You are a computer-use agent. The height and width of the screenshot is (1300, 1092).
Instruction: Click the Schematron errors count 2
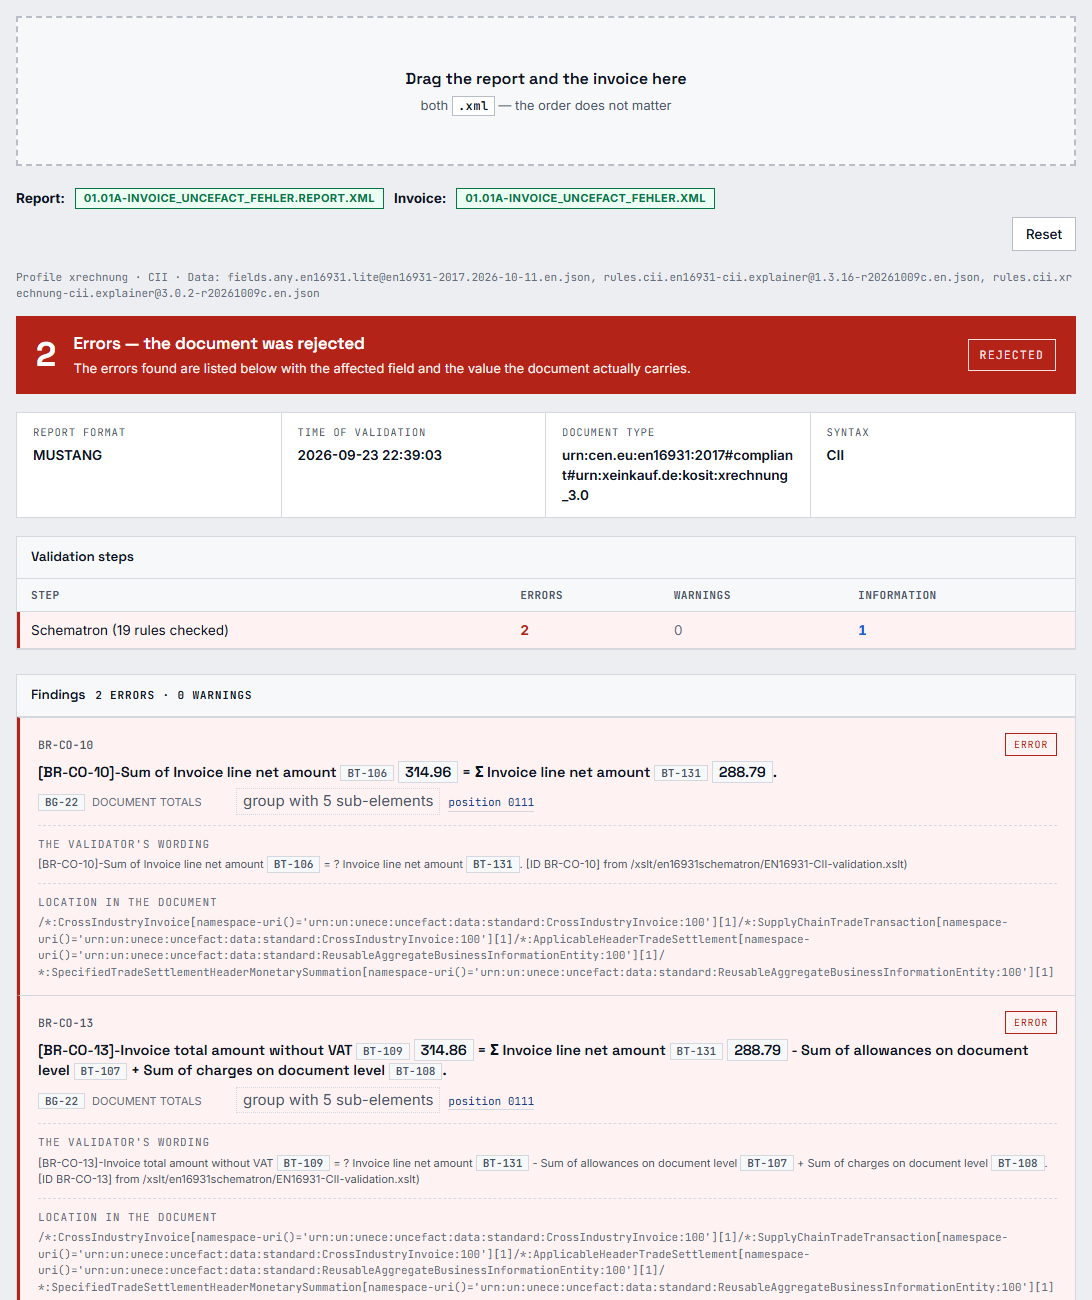[x=524, y=630]
